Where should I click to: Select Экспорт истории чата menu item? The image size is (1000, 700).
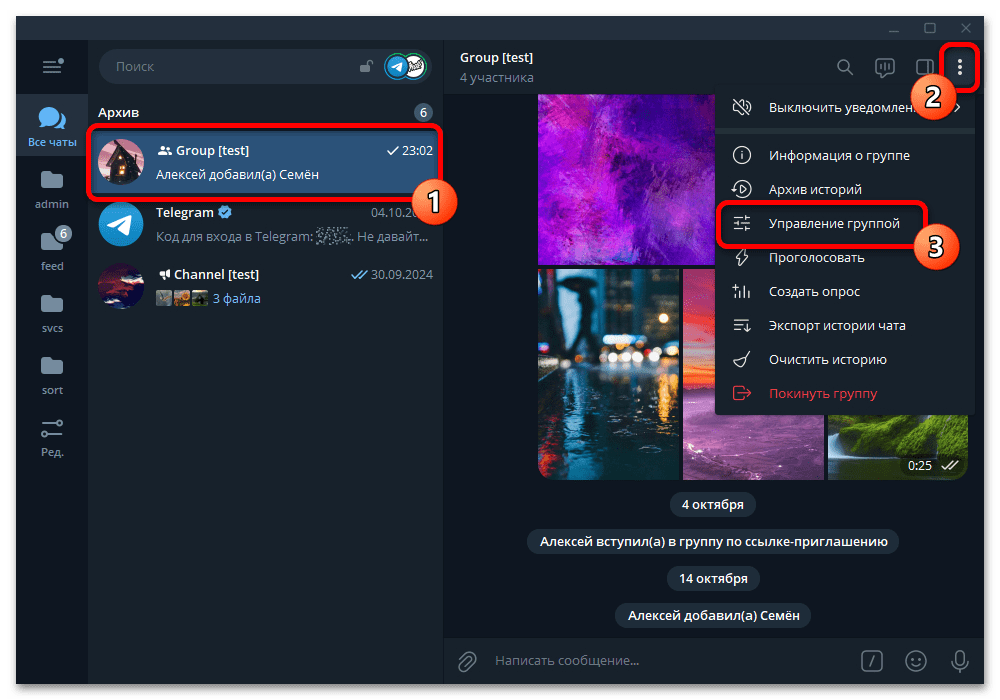[845, 325]
